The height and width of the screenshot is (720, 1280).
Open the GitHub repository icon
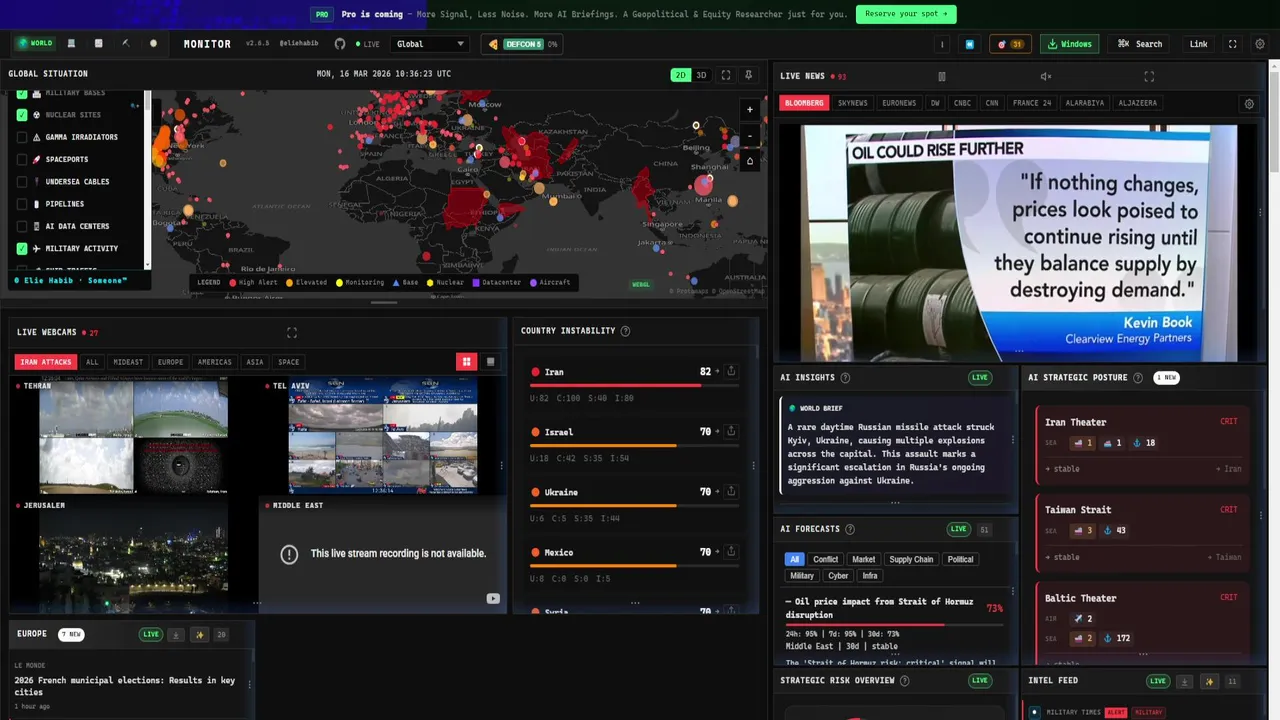(x=340, y=44)
